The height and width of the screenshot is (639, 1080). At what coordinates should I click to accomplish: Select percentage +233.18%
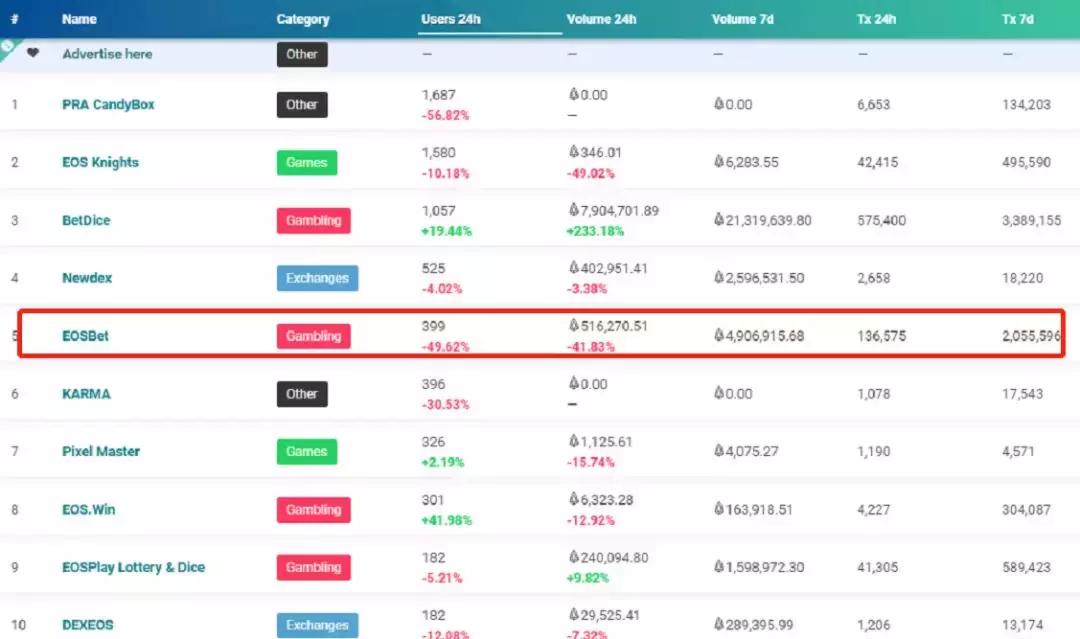point(595,231)
